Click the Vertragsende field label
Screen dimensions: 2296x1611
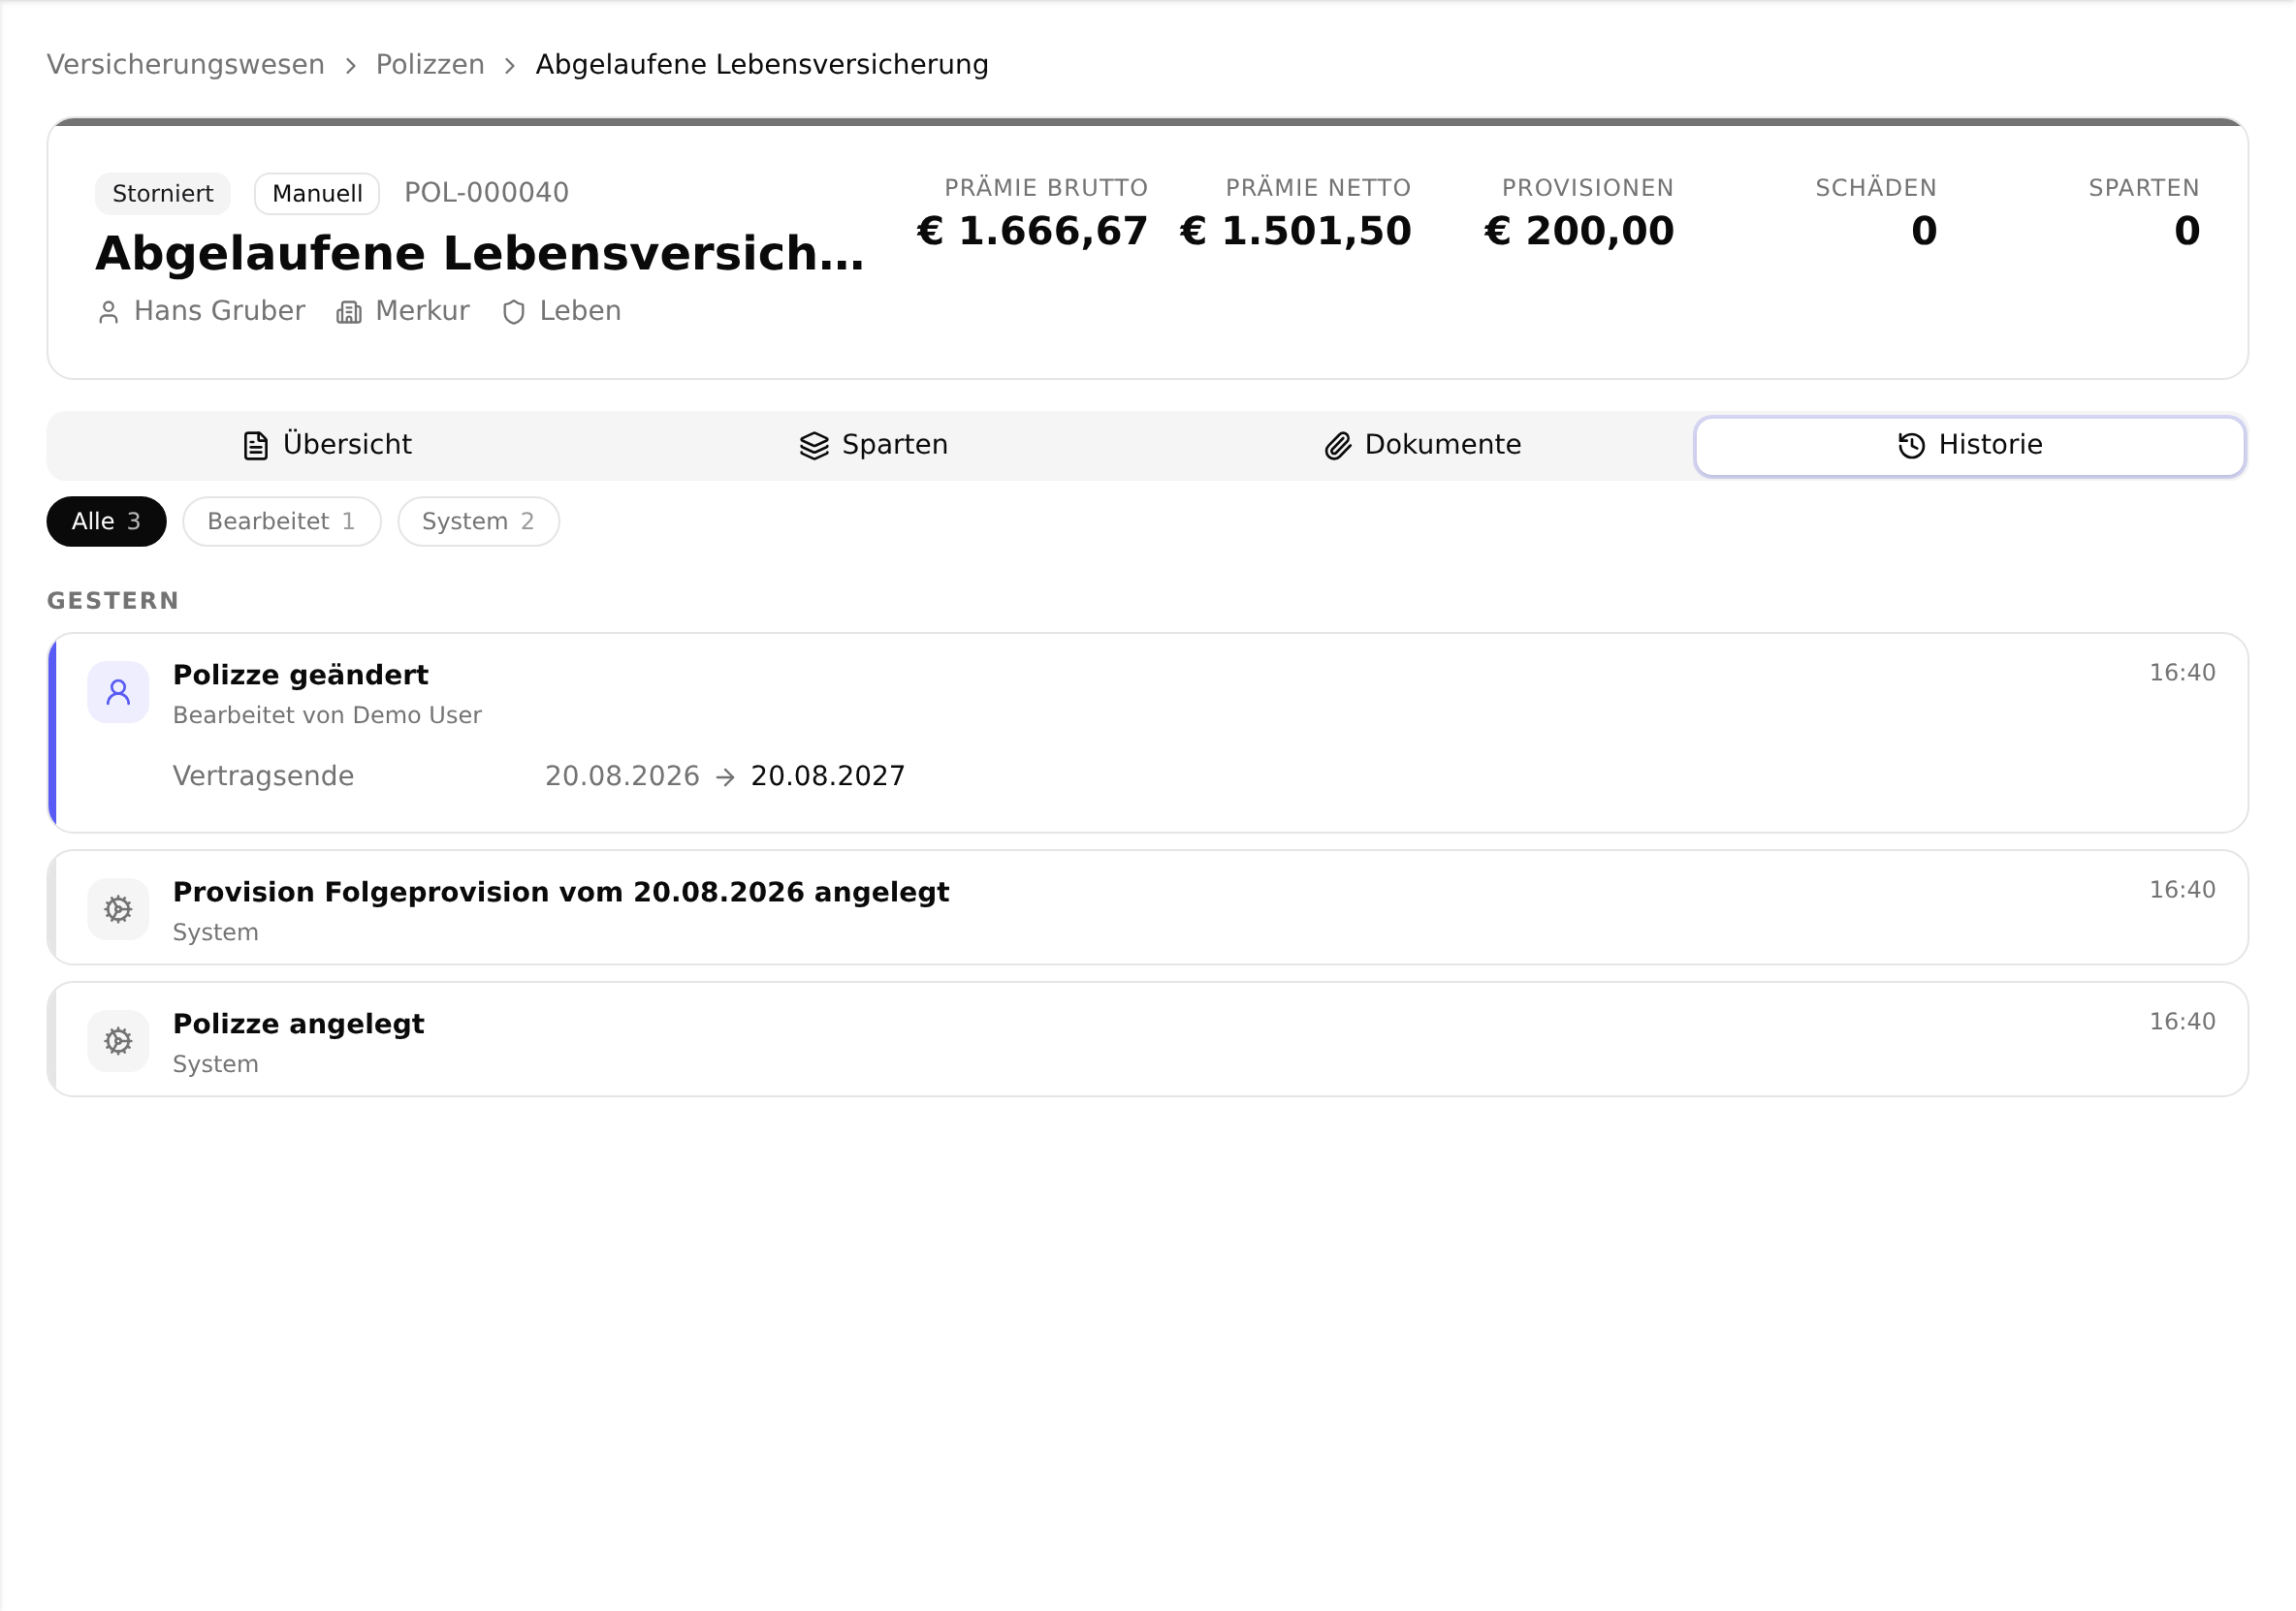pos(263,776)
